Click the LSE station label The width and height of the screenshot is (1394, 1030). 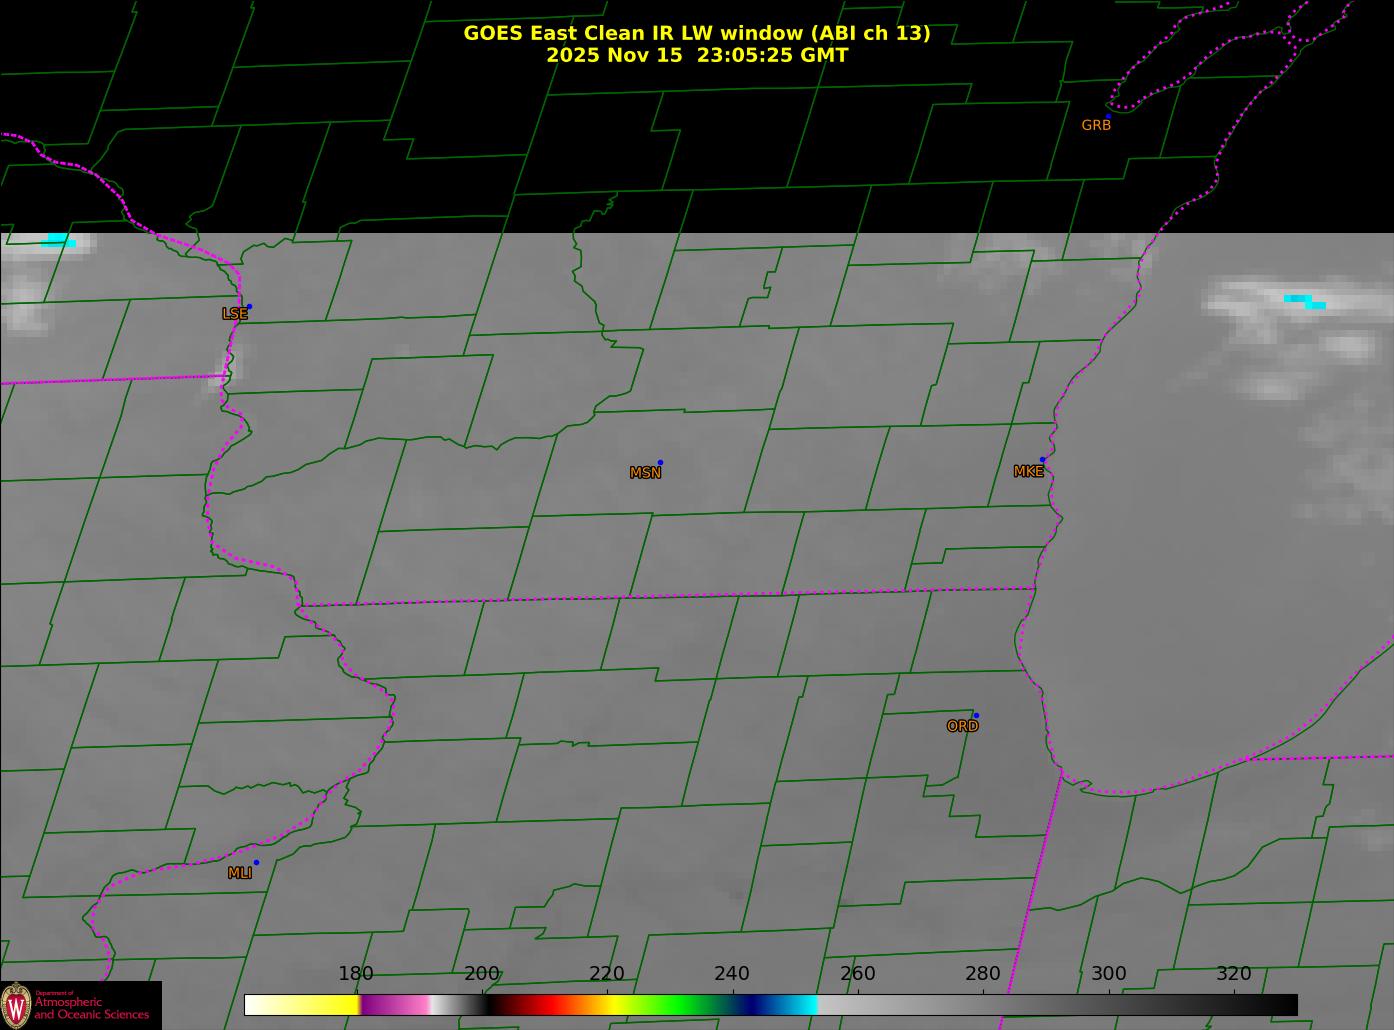point(234,314)
